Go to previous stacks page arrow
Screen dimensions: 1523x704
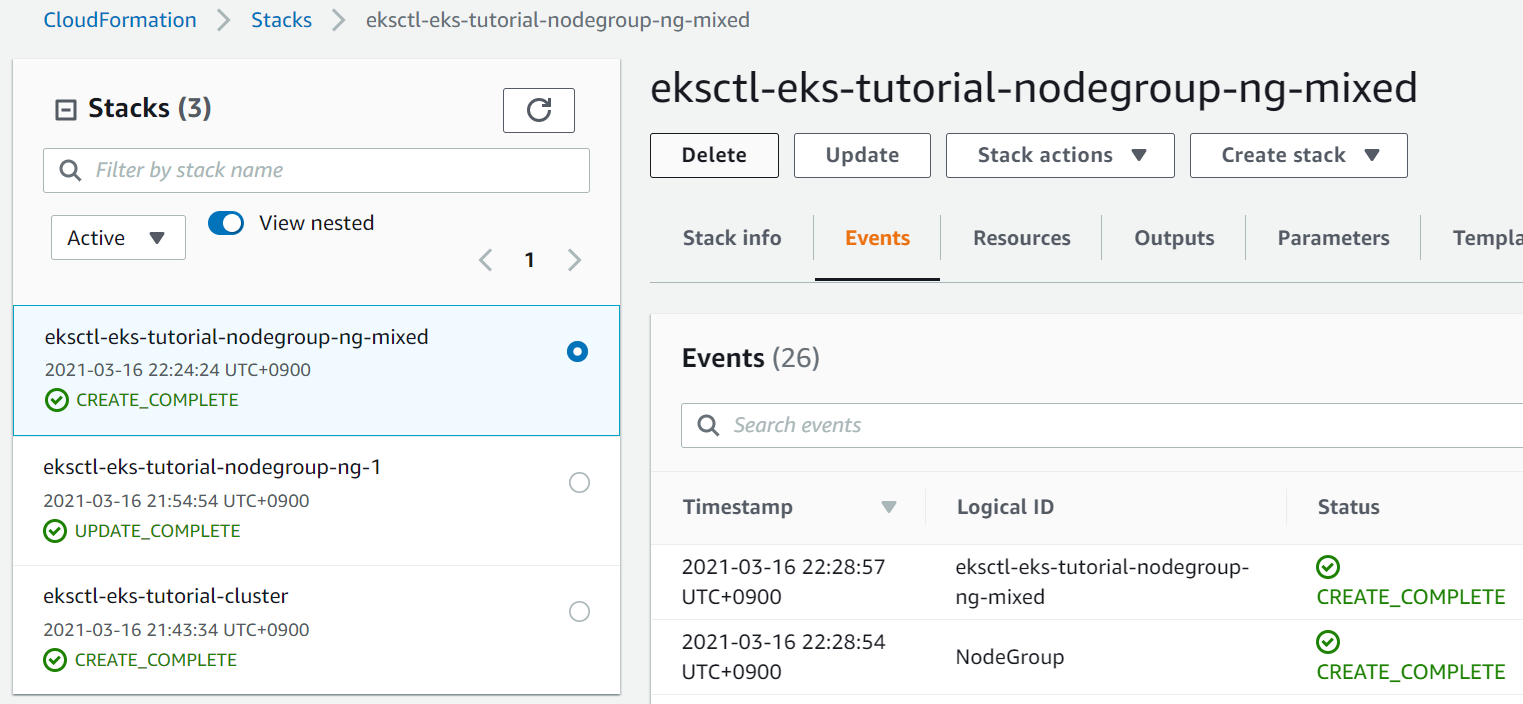pyautogui.click(x=486, y=261)
